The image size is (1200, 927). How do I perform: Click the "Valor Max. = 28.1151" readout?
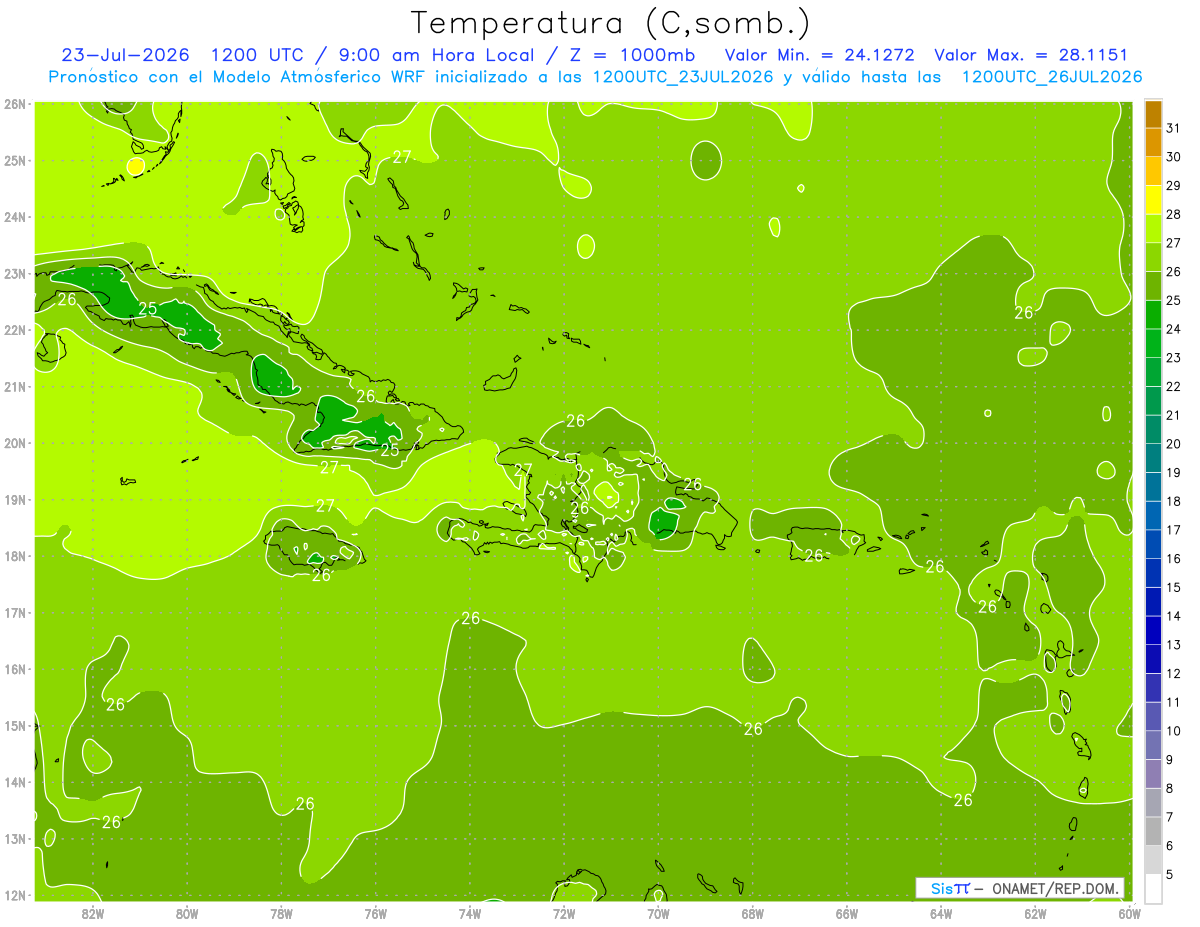click(1031, 55)
